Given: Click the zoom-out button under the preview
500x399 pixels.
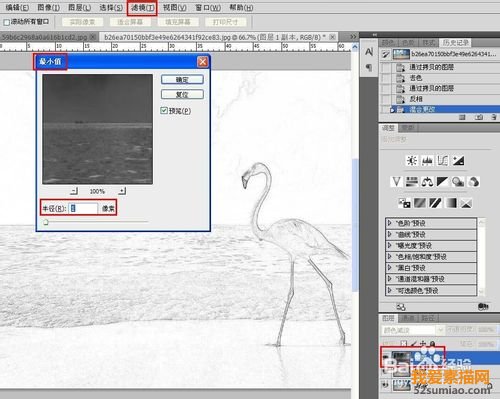Looking at the screenshot, I should coord(74,191).
